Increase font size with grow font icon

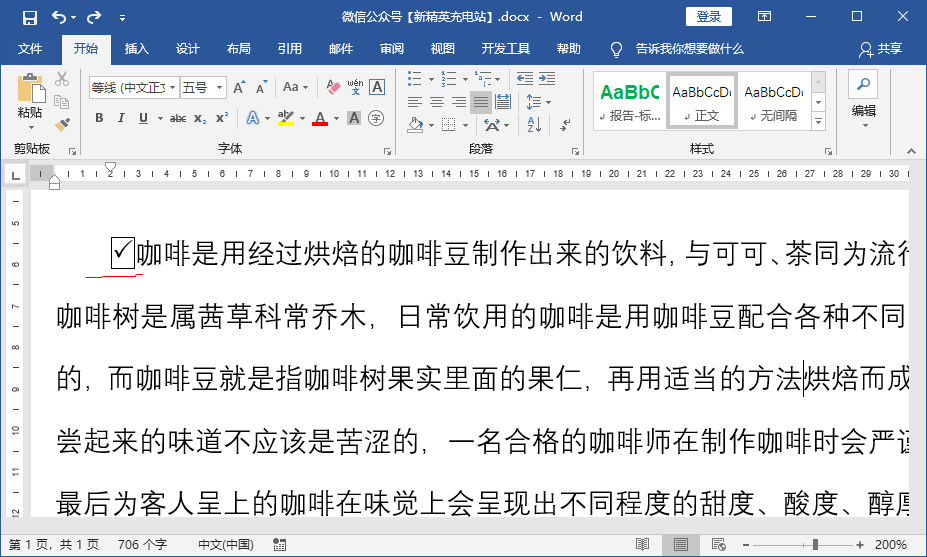tap(239, 88)
